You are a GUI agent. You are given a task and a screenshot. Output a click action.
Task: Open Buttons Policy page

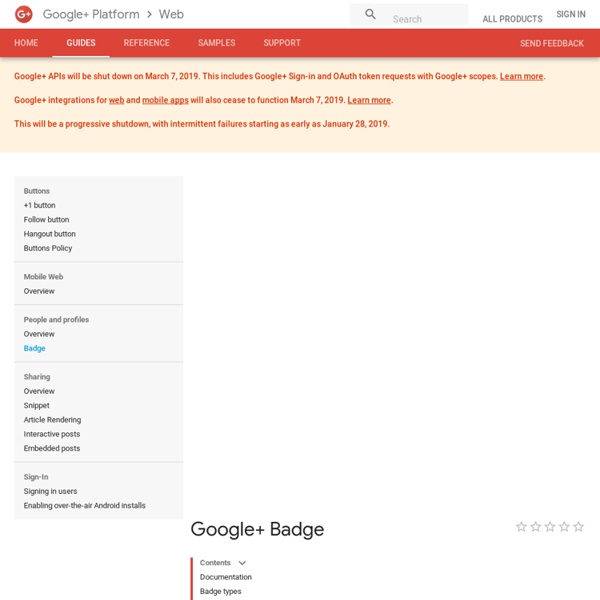(47, 248)
